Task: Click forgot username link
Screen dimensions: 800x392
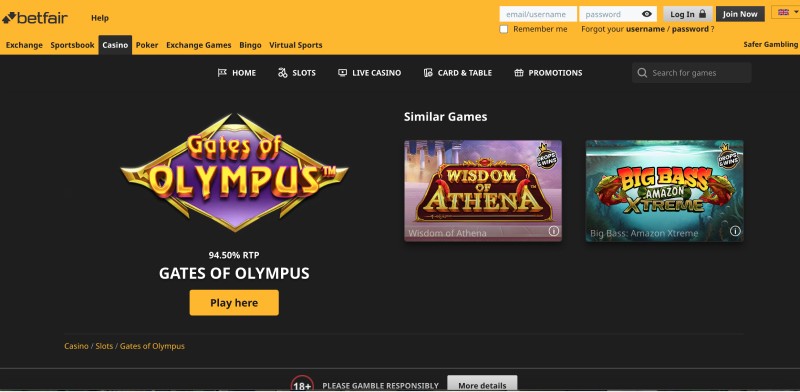Action: [645, 29]
